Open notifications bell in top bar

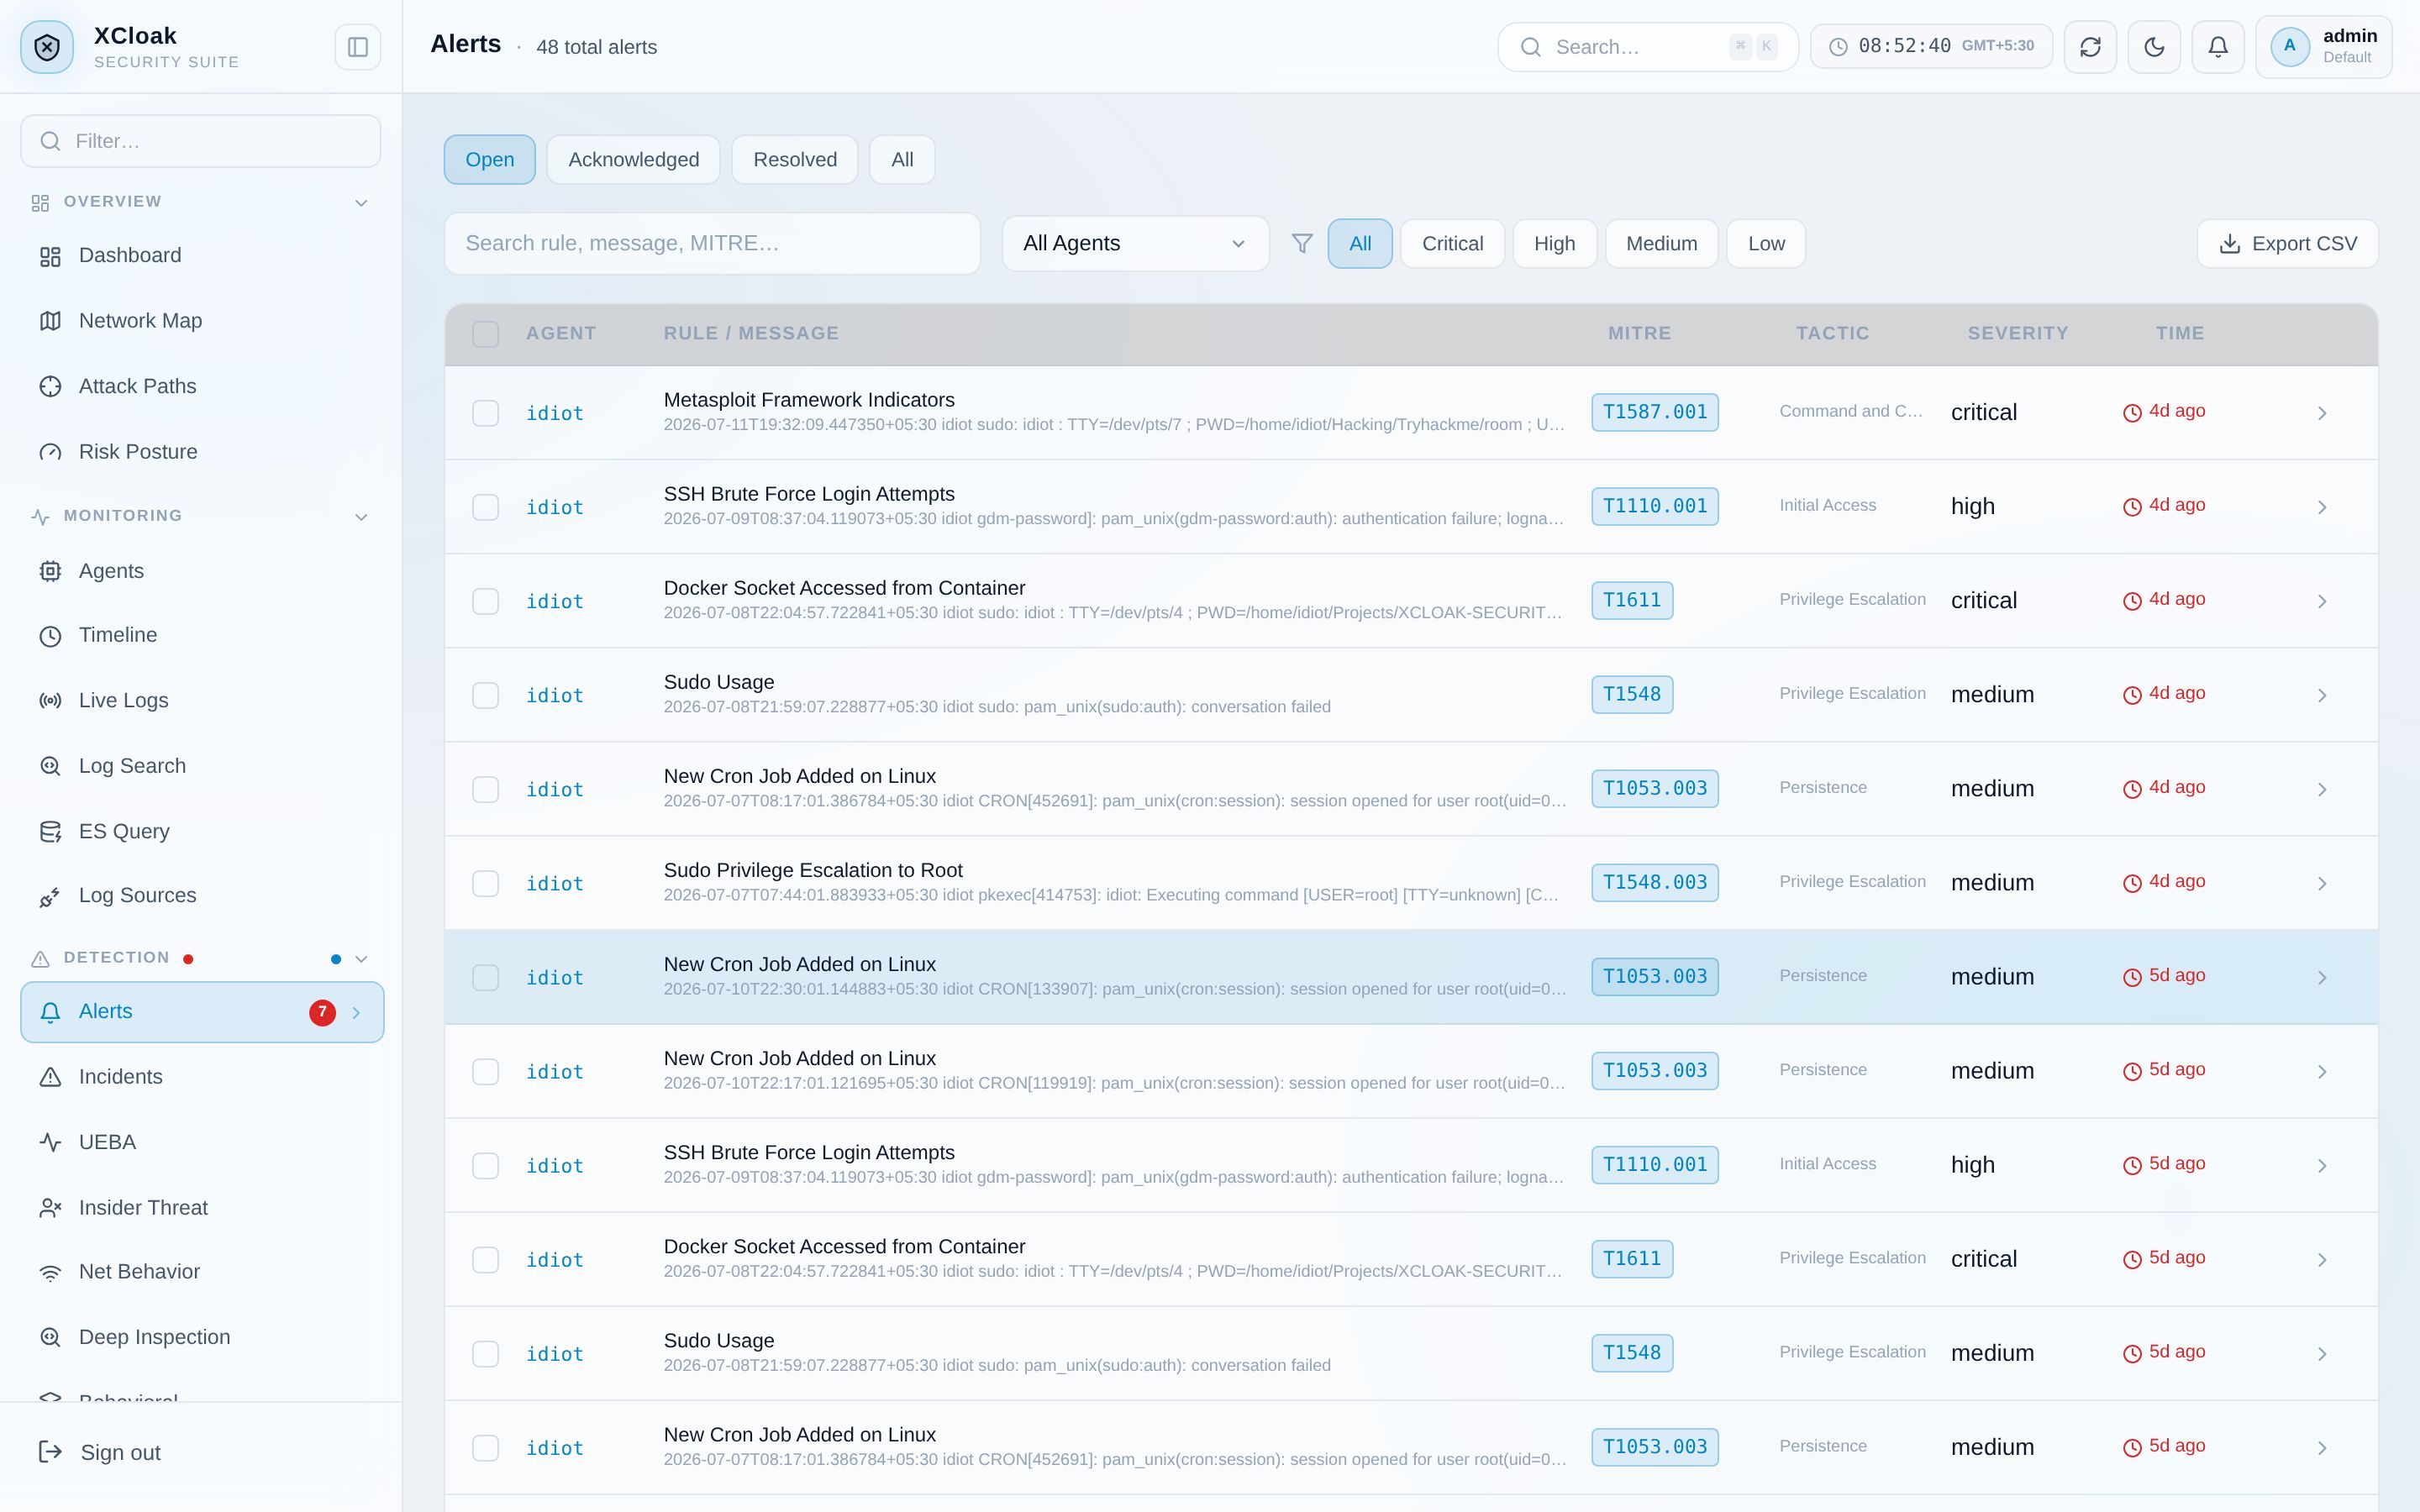click(2218, 47)
